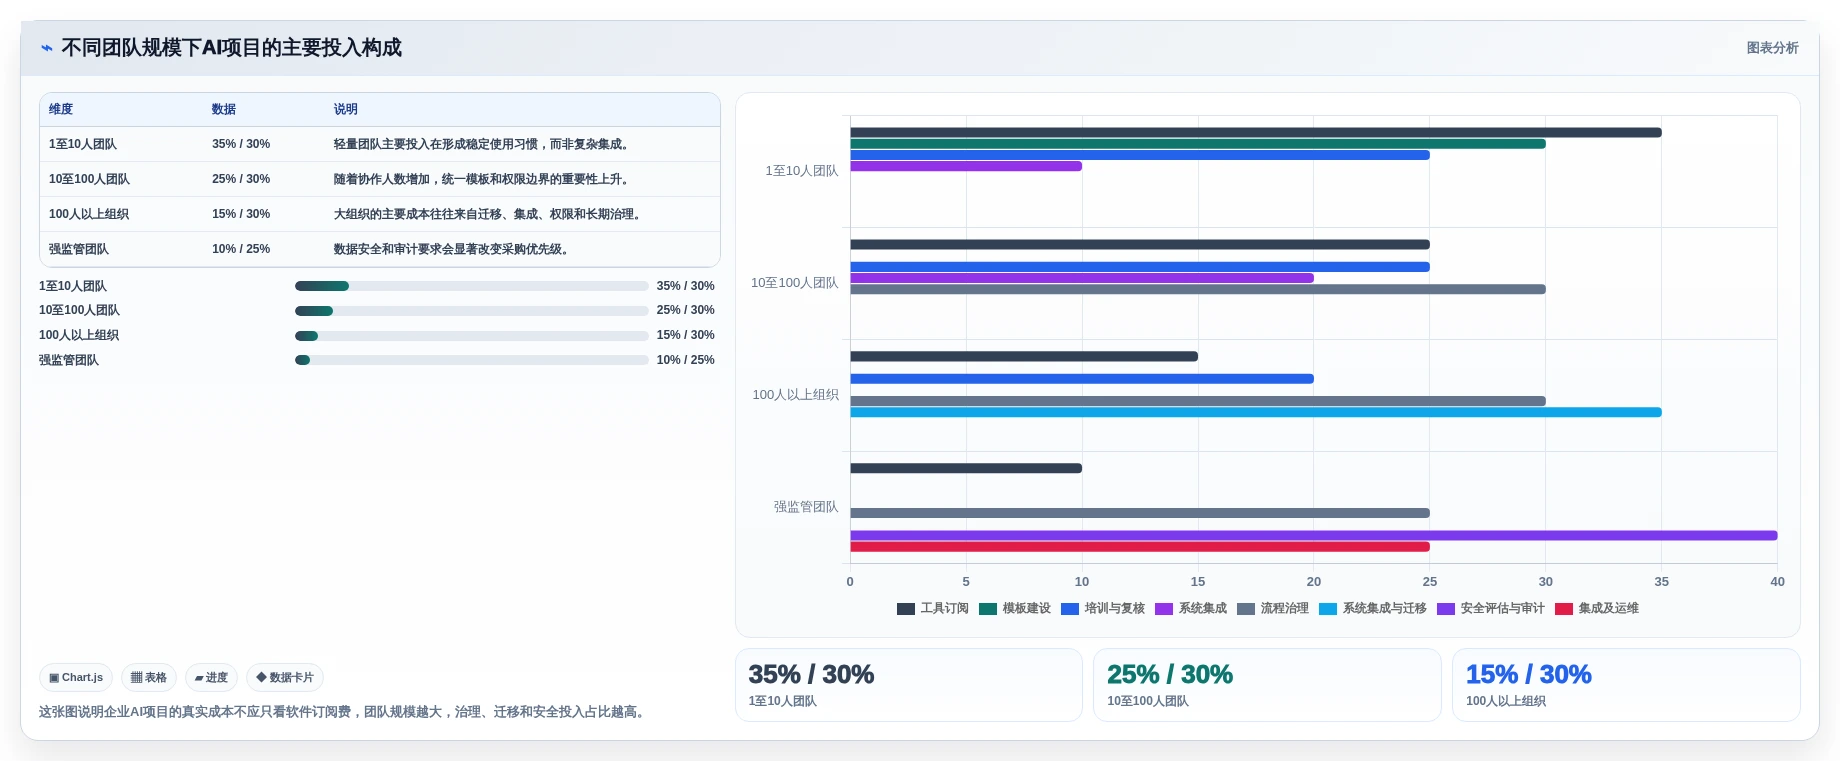
Task: Toggle the 工具订阅 legend item
Action: tap(933, 608)
